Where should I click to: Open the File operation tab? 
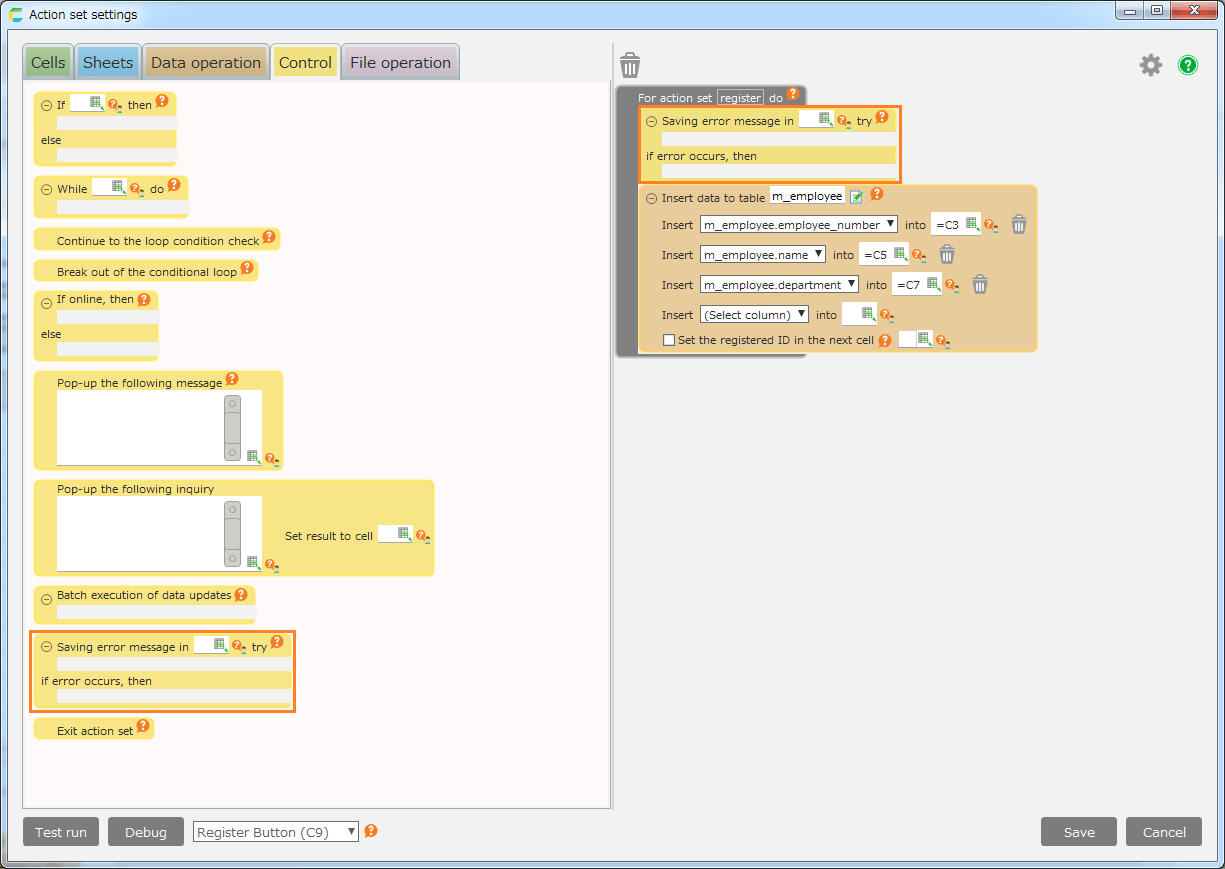coord(400,62)
